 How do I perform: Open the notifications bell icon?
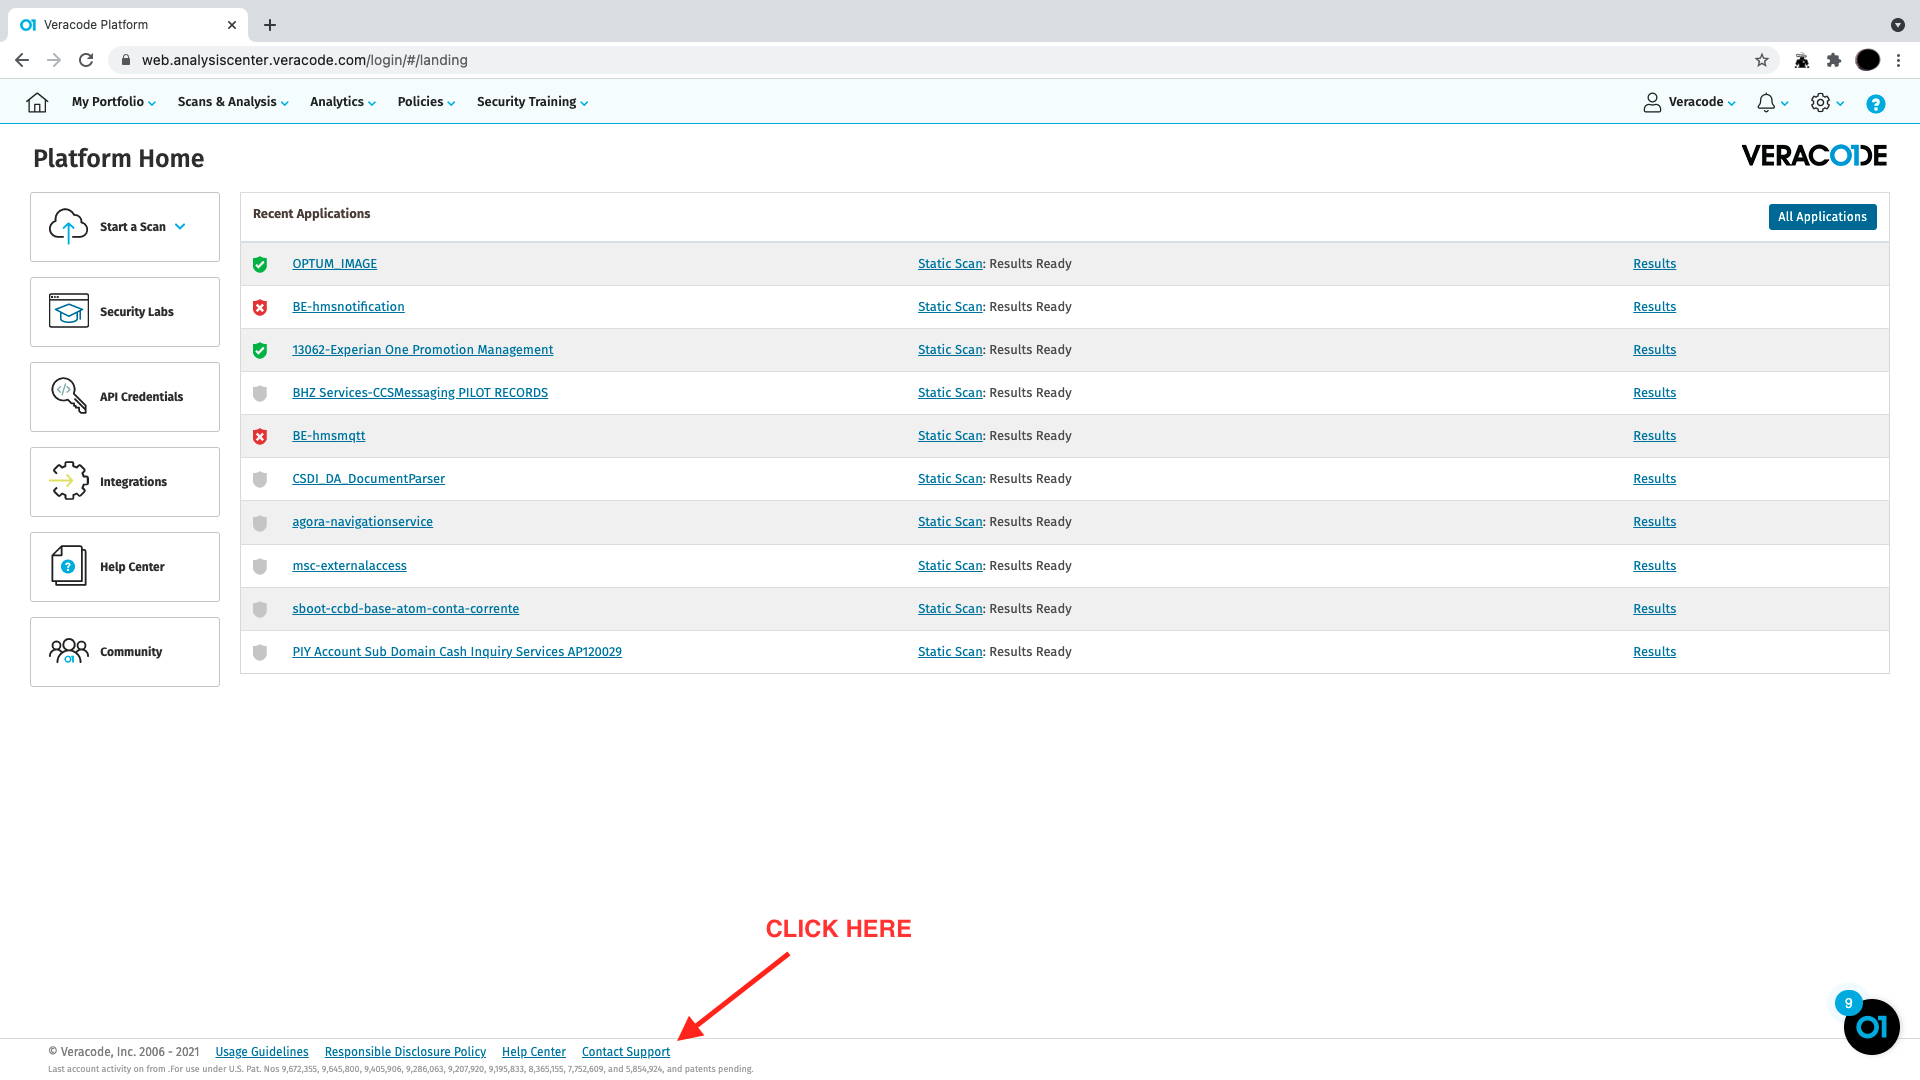1766,102
